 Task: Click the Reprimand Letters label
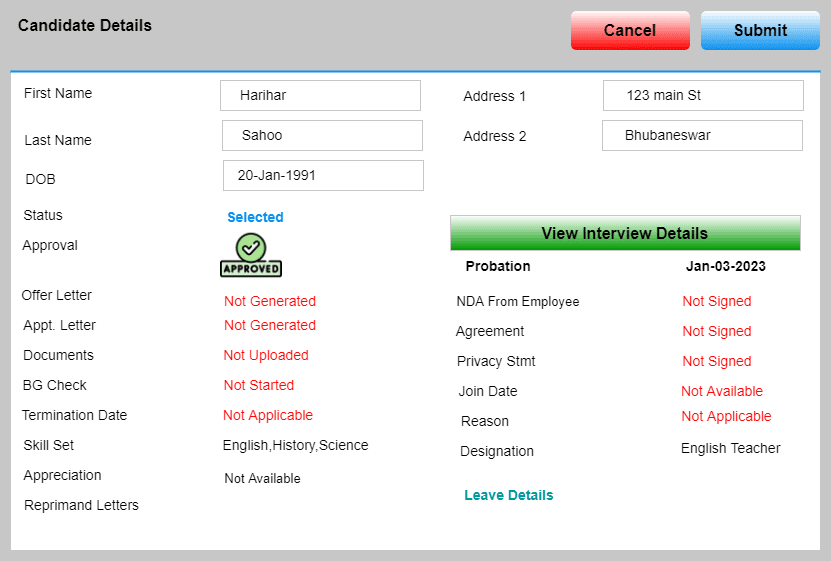81,505
